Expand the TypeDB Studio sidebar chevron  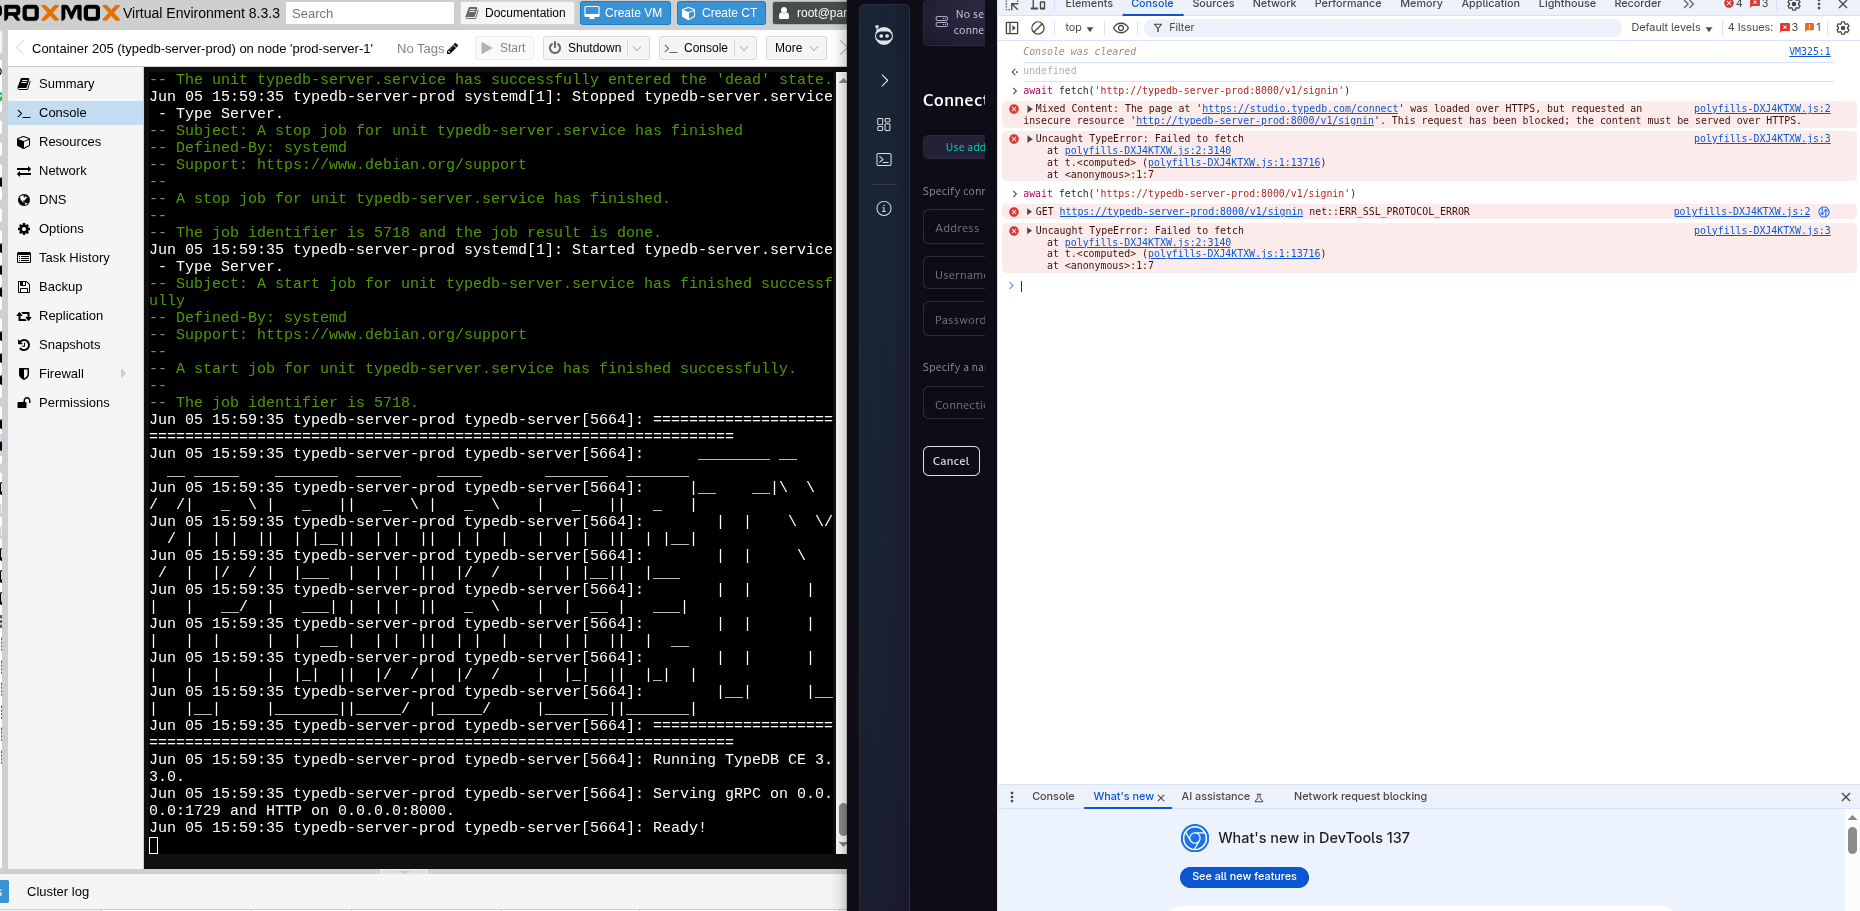point(884,80)
